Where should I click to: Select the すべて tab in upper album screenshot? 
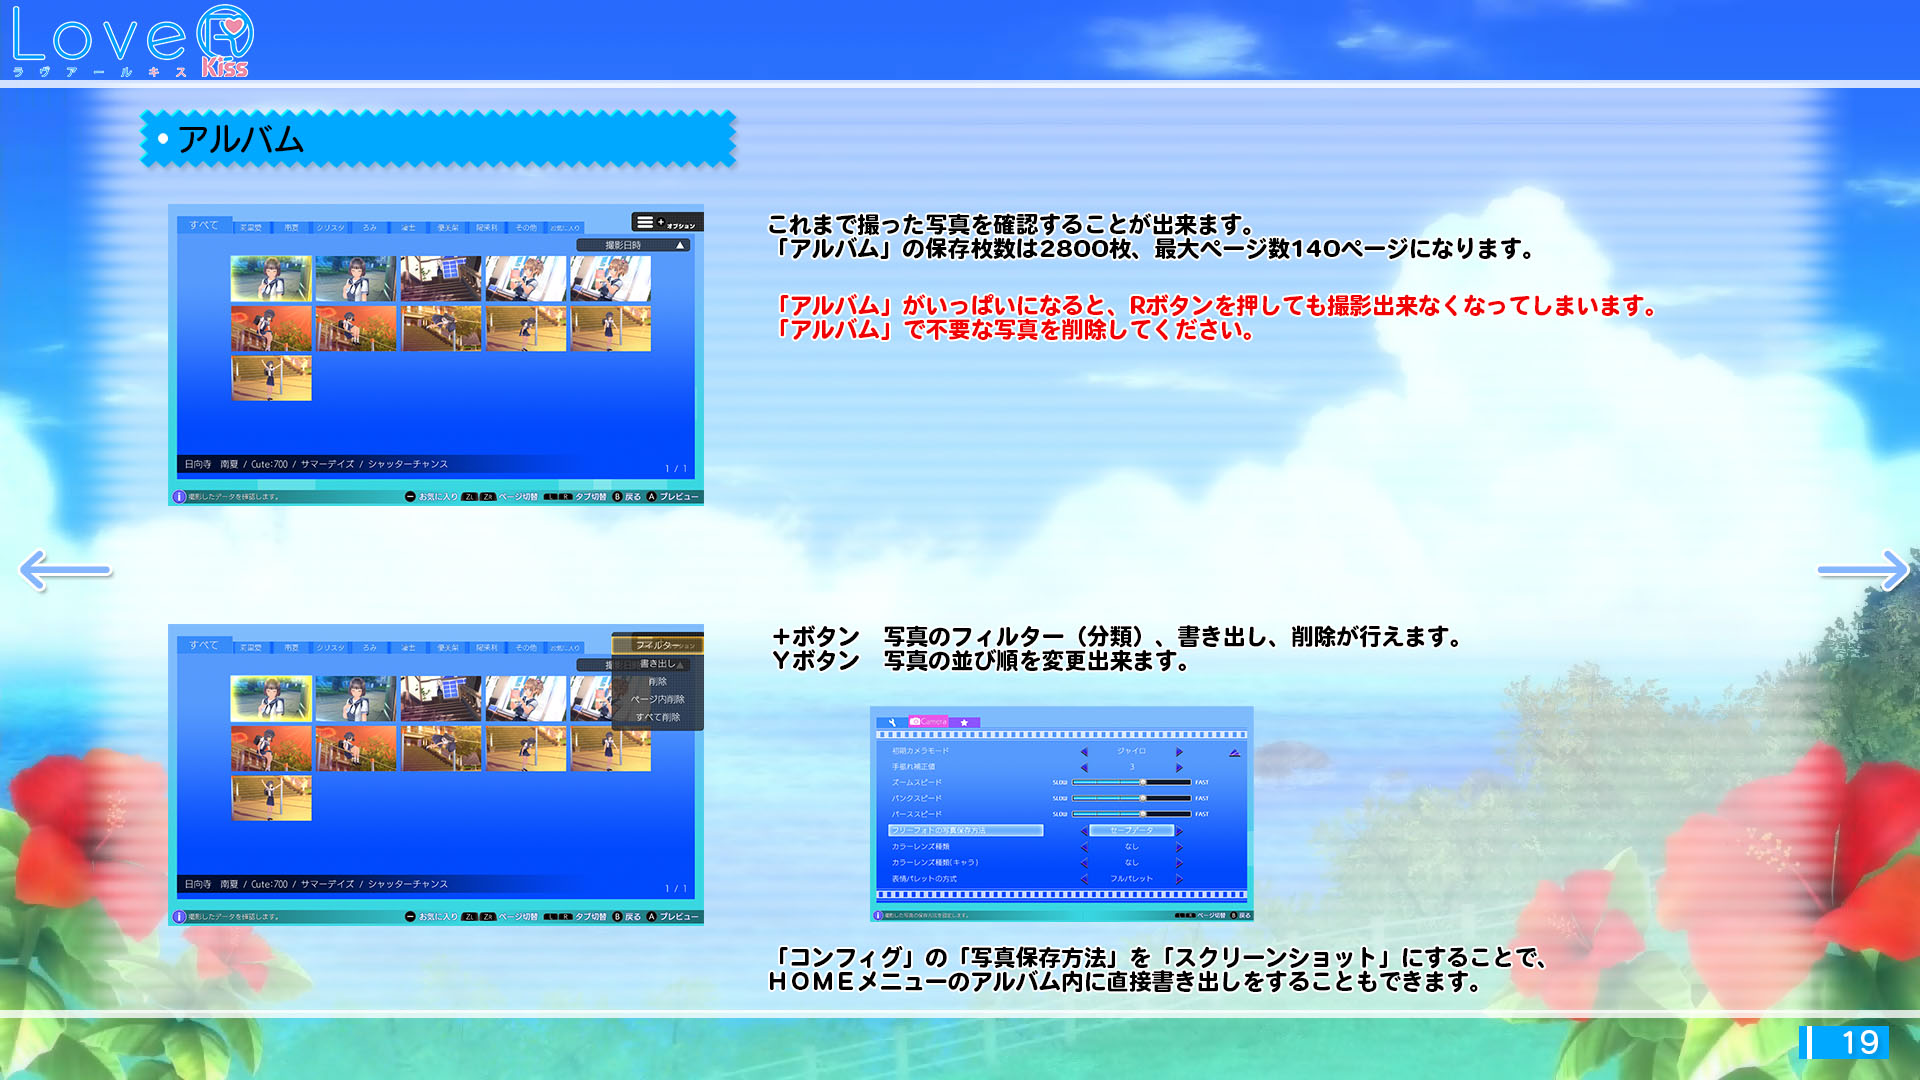click(x=204, y=226)
